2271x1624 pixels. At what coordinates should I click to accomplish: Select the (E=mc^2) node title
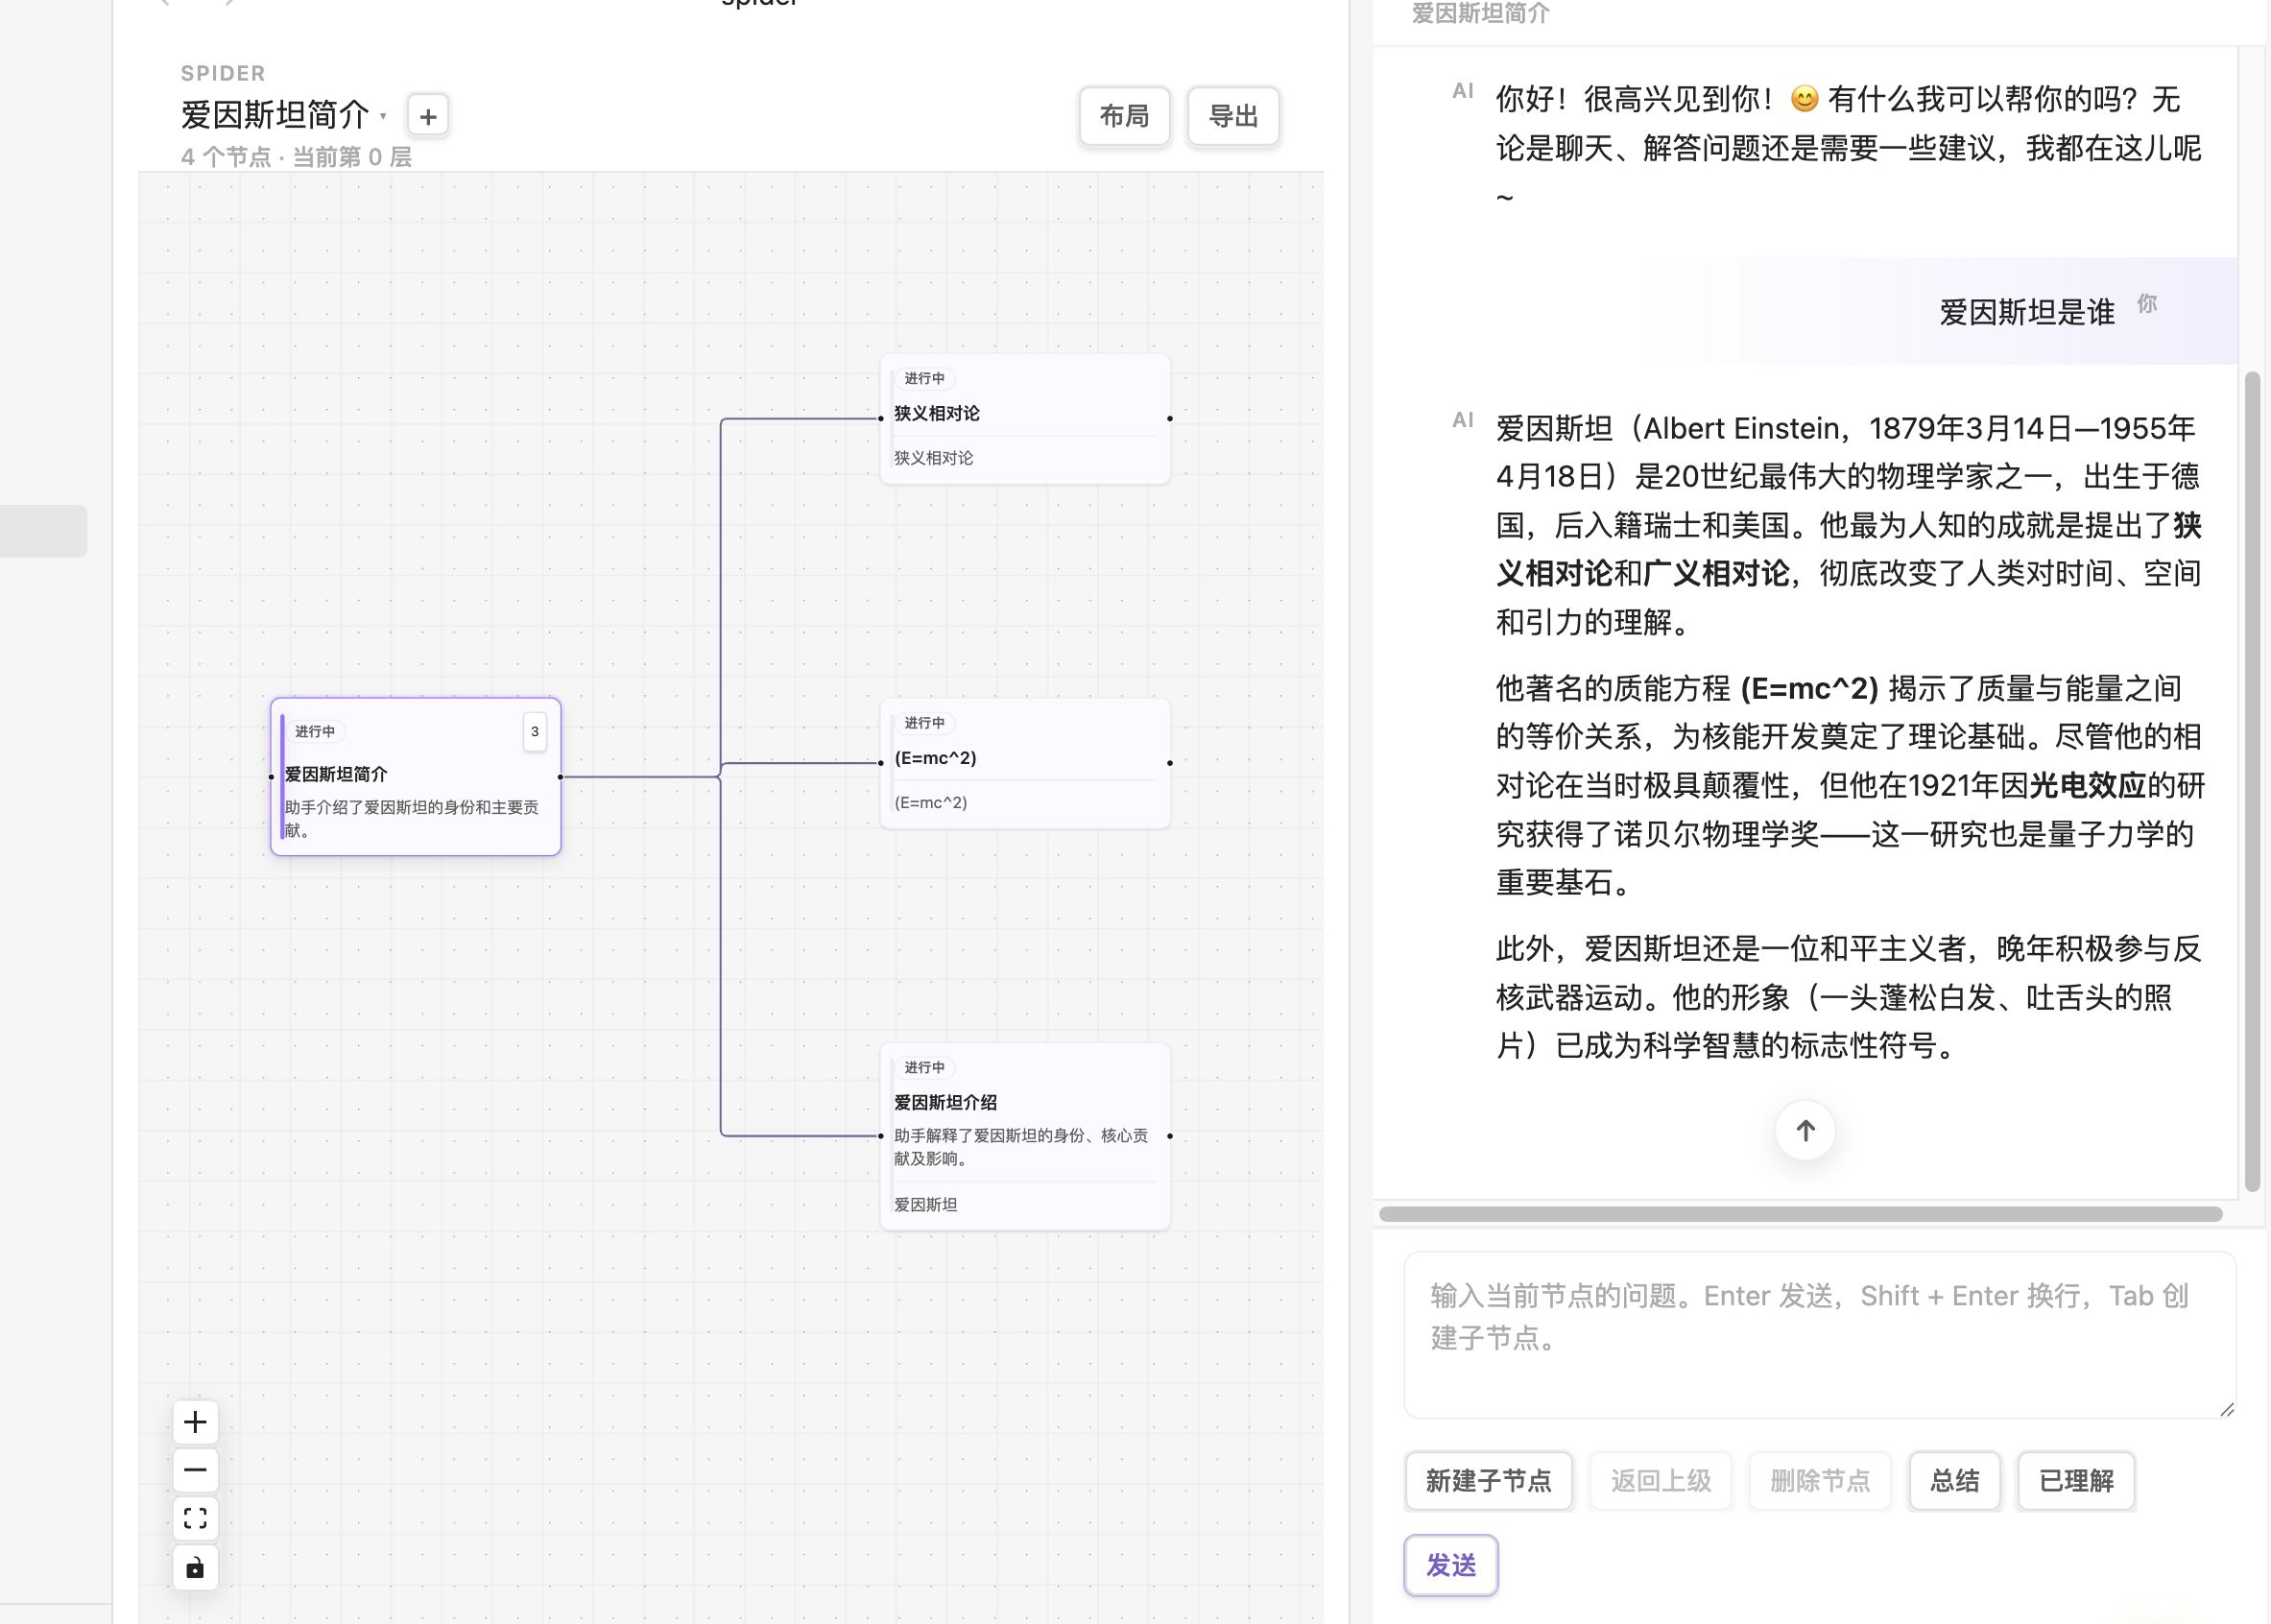[x=935, y=758]
